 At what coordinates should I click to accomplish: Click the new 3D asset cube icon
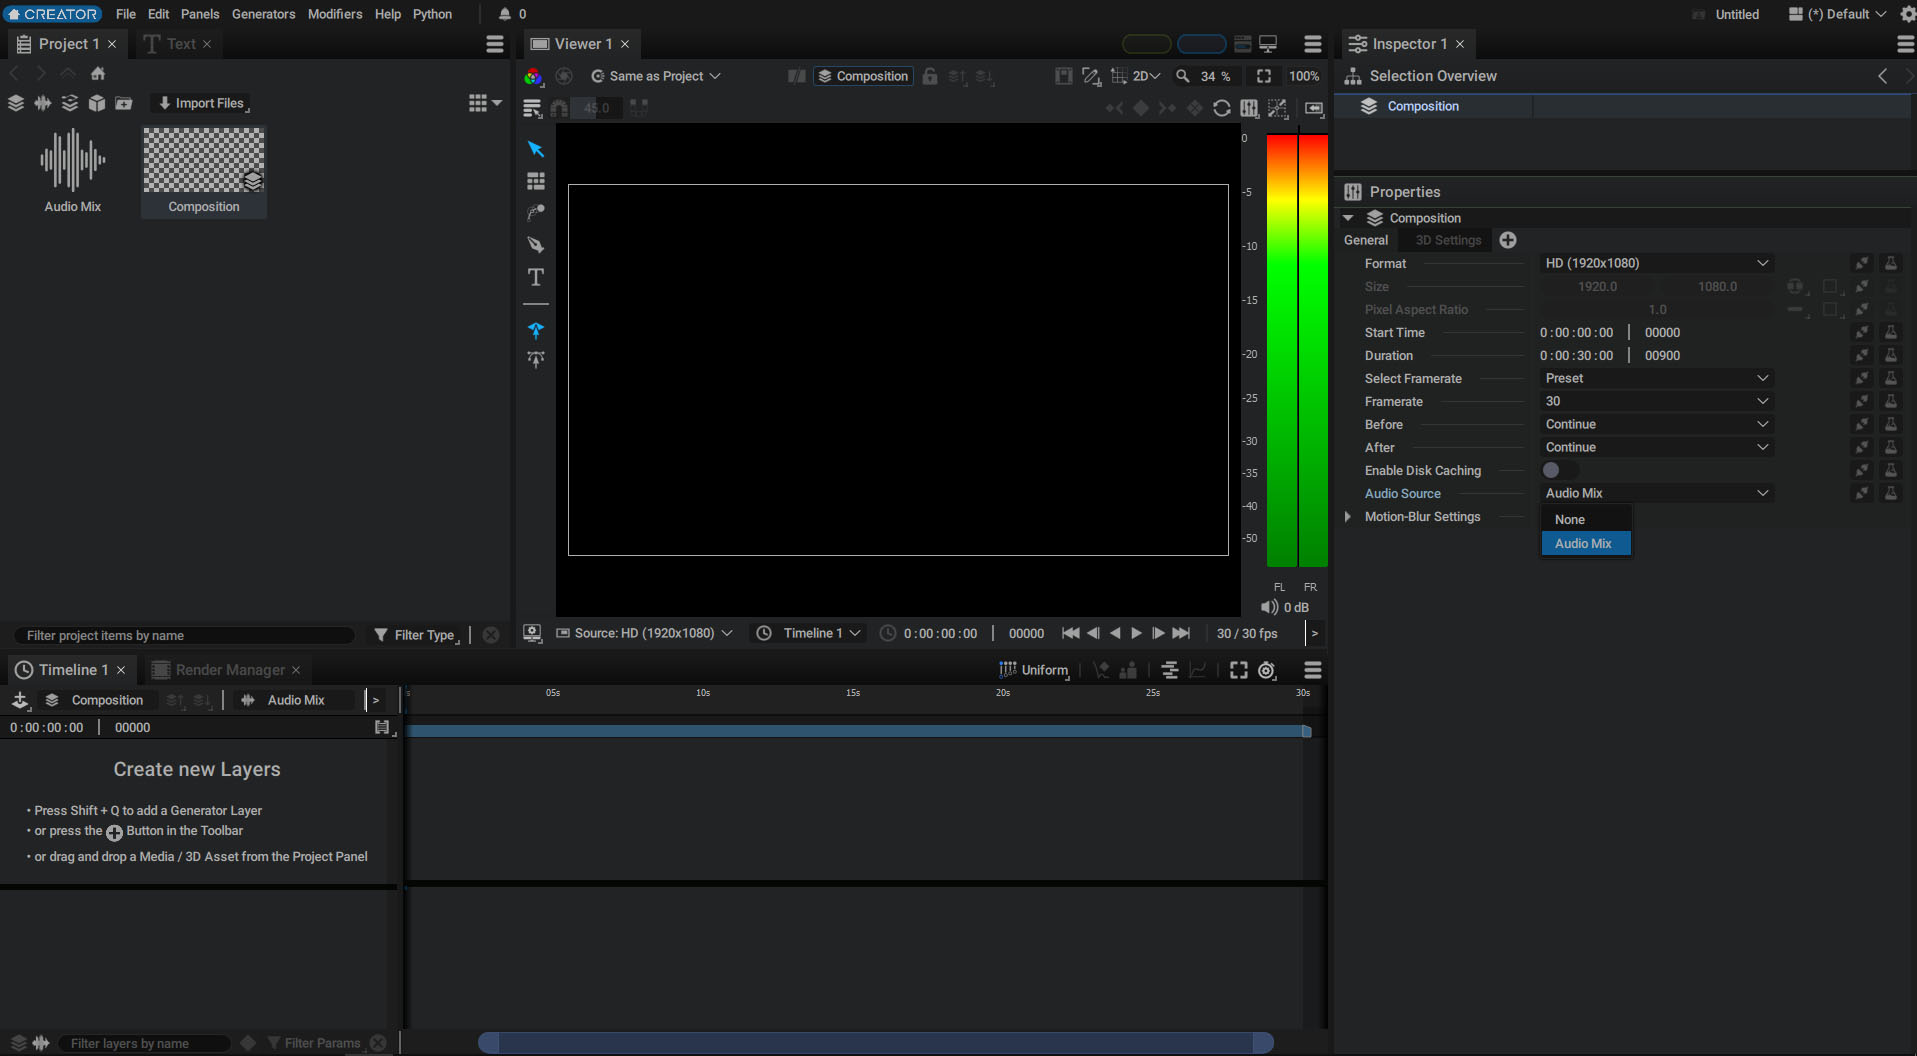(x=97, y=103)
